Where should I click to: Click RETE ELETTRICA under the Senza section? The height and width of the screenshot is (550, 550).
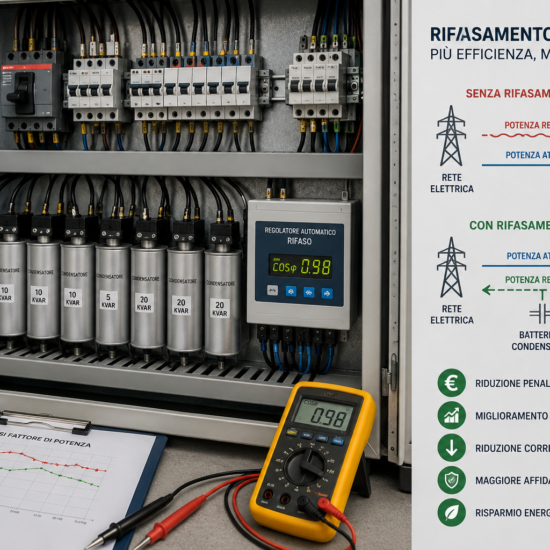coord(452,183)
